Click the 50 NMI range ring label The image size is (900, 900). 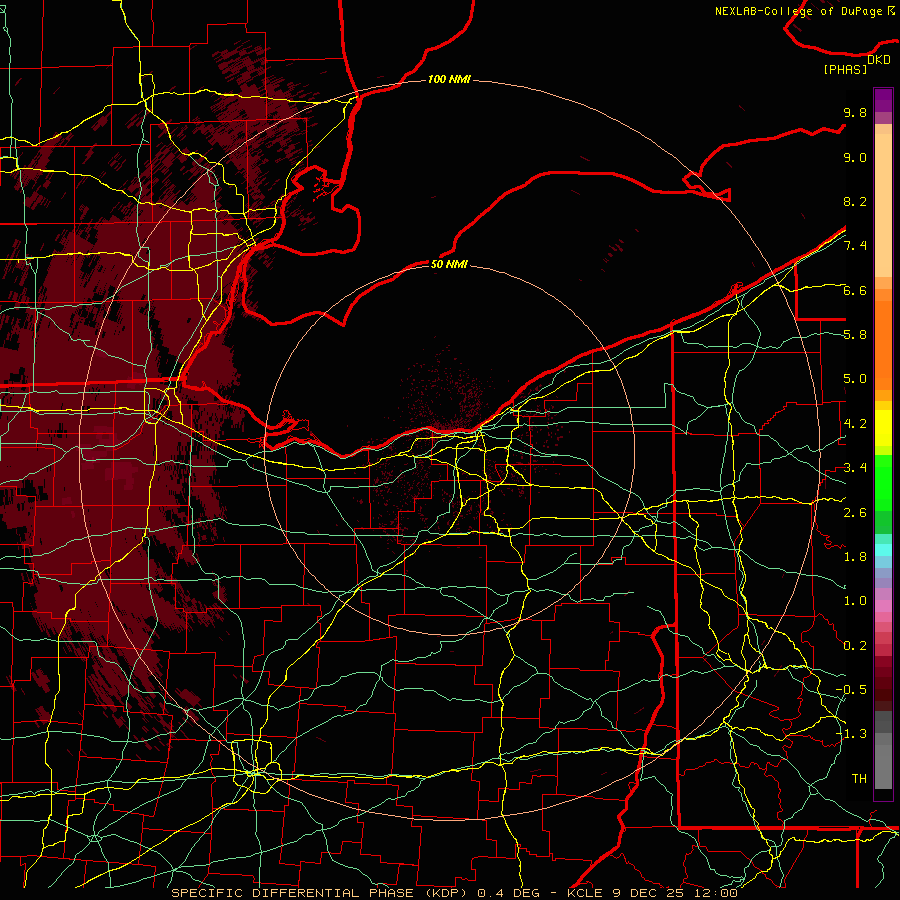[449, 264]
